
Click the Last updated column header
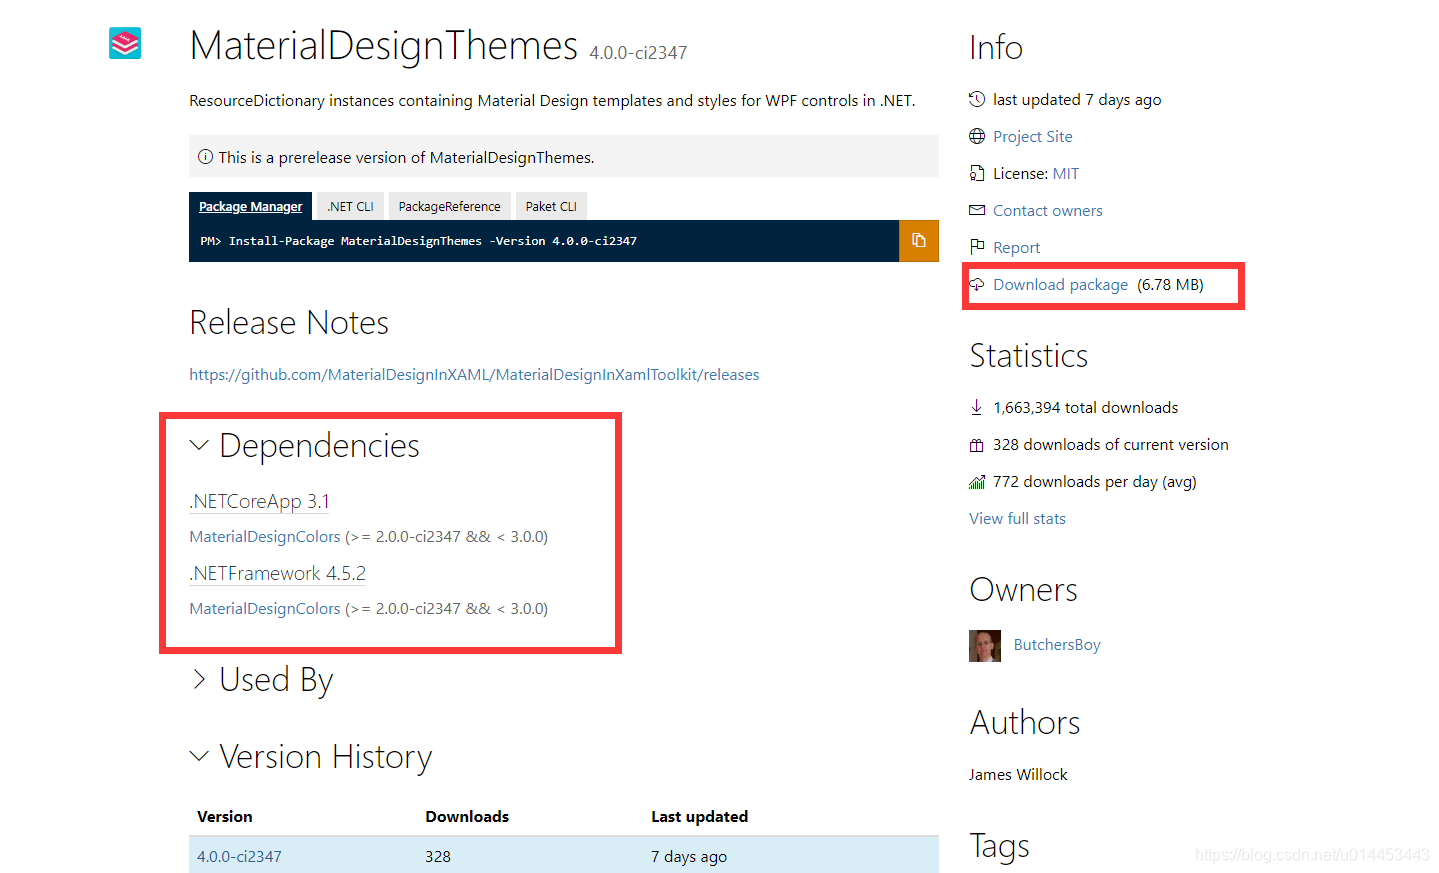(x=699, y=816)
